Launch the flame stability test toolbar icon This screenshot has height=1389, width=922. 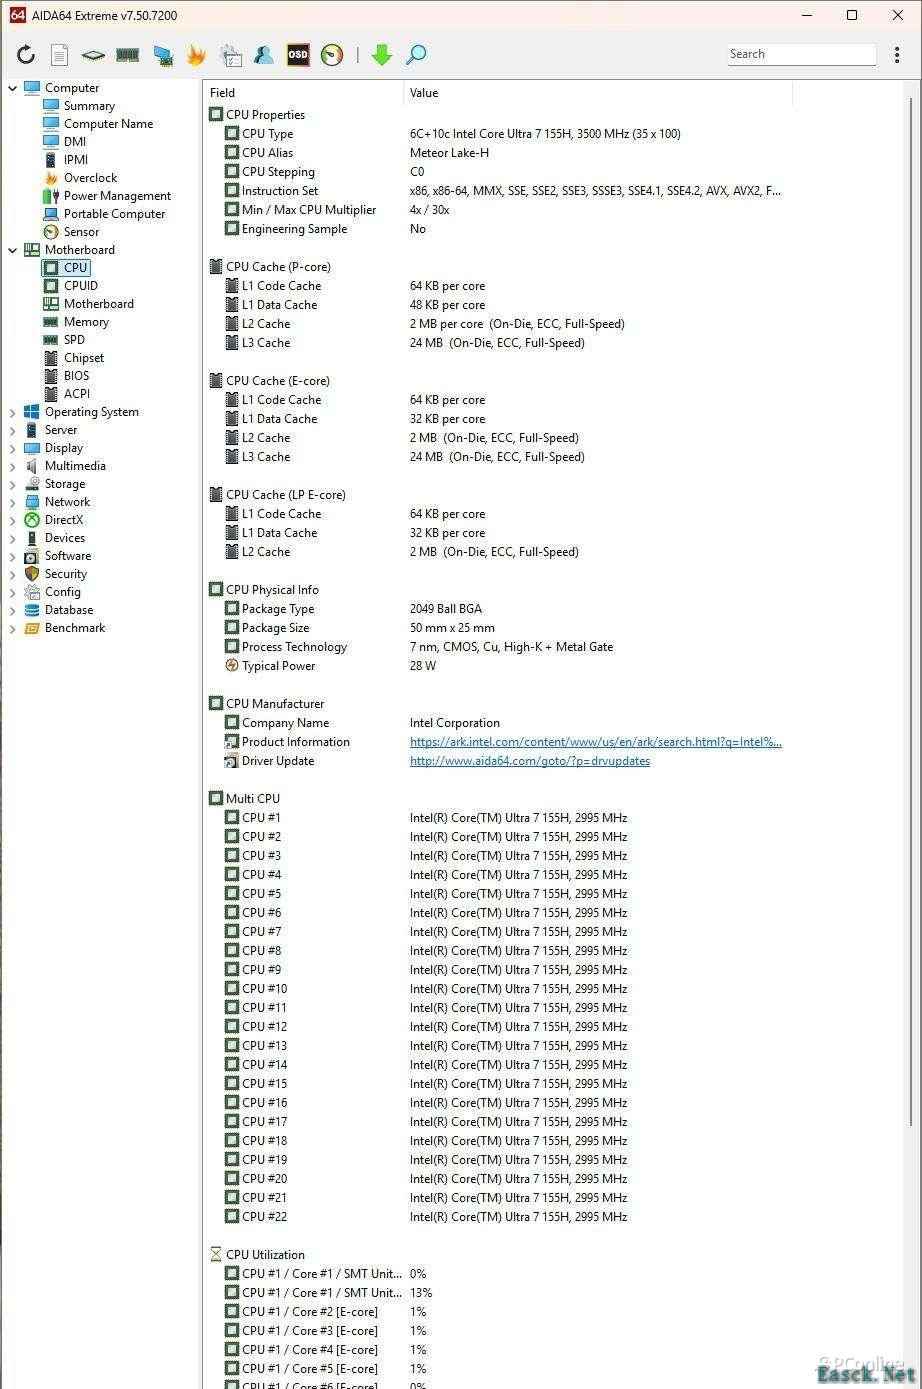click(196, 55)
